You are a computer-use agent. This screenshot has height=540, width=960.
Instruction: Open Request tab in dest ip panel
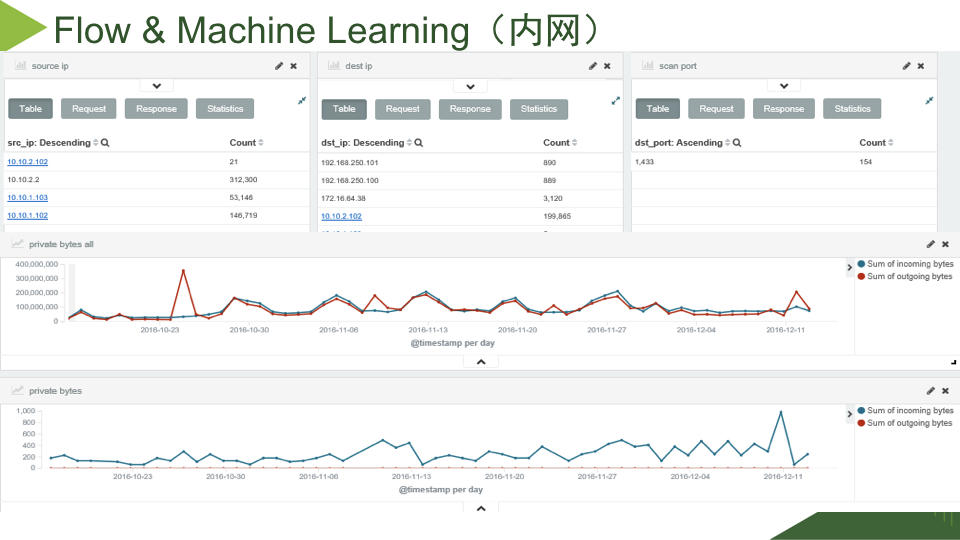tap(402, 108)
